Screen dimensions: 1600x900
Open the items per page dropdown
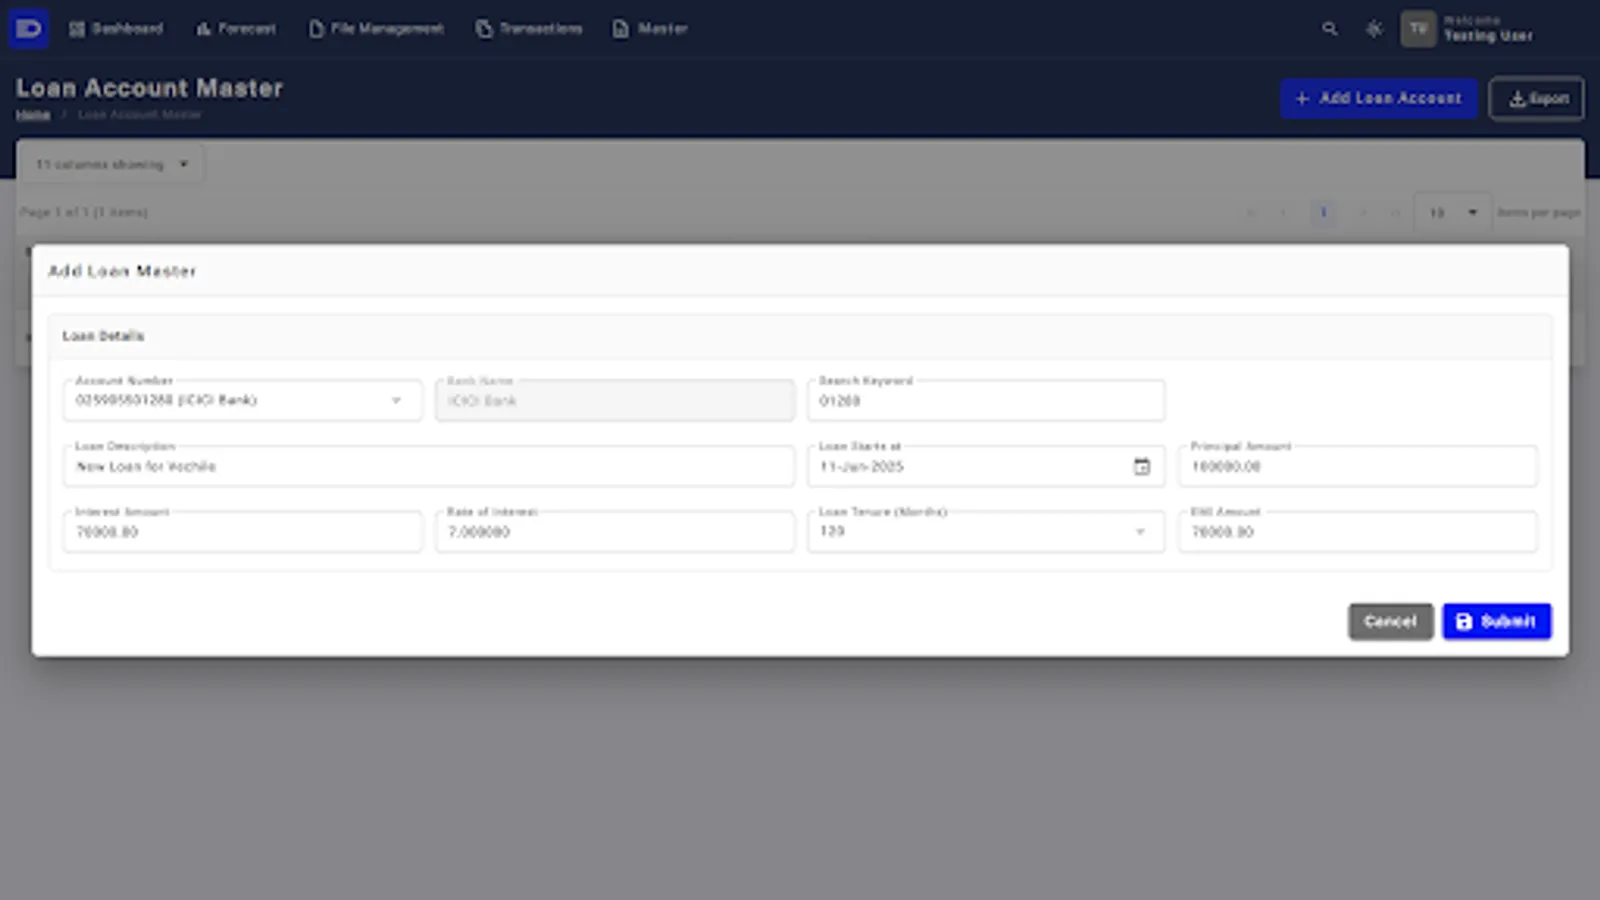1454,212
